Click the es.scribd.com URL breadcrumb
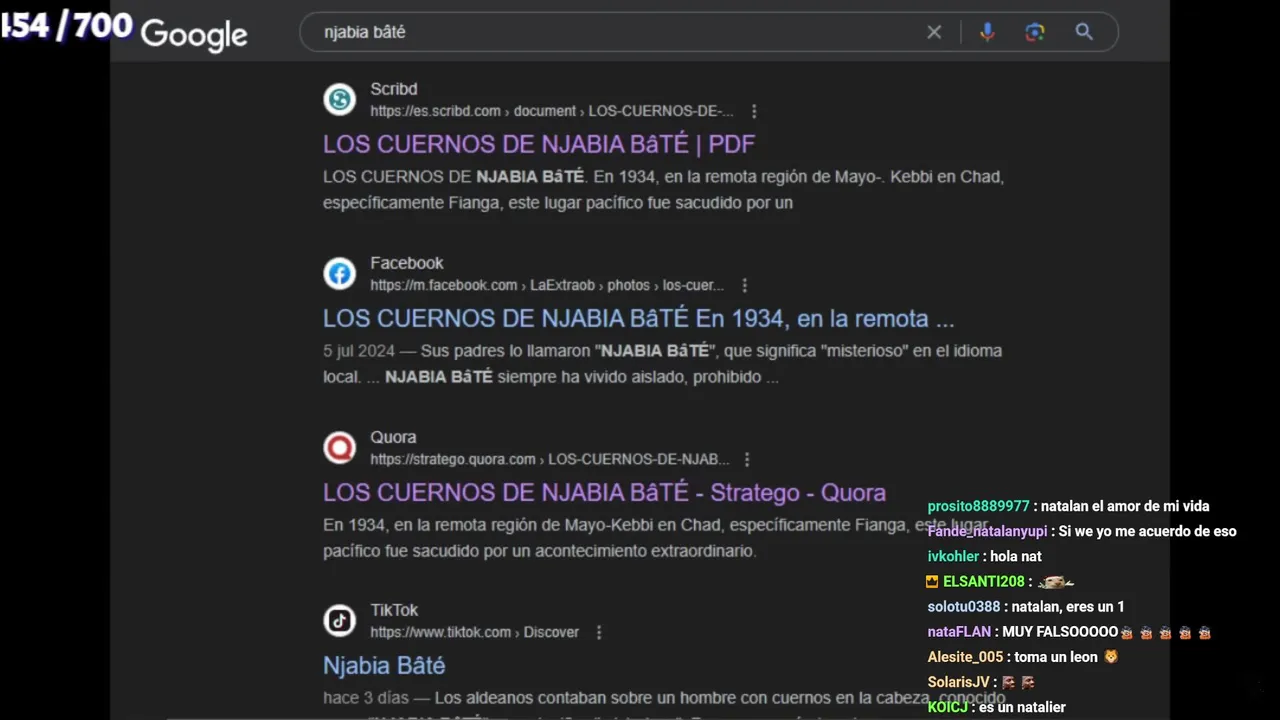1280x720 pixels. [x=552, y=111]
